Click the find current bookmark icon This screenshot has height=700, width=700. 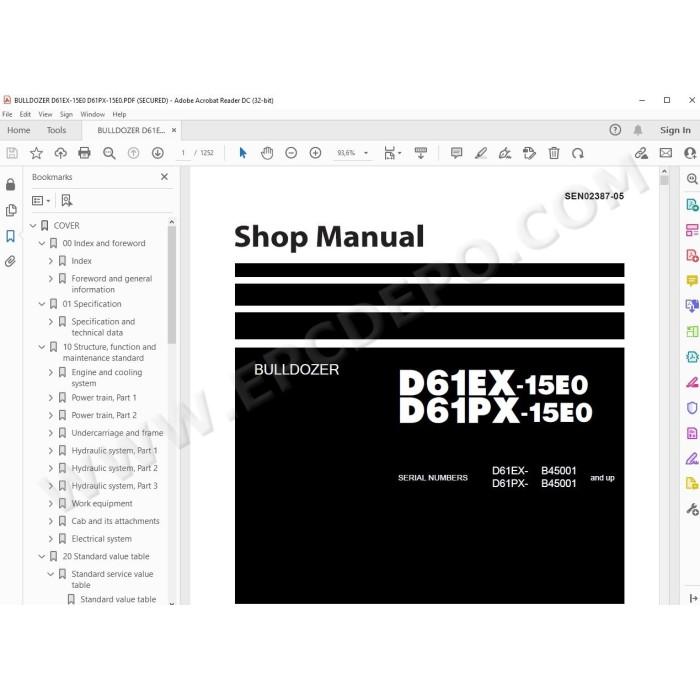(x=67, y=200)
